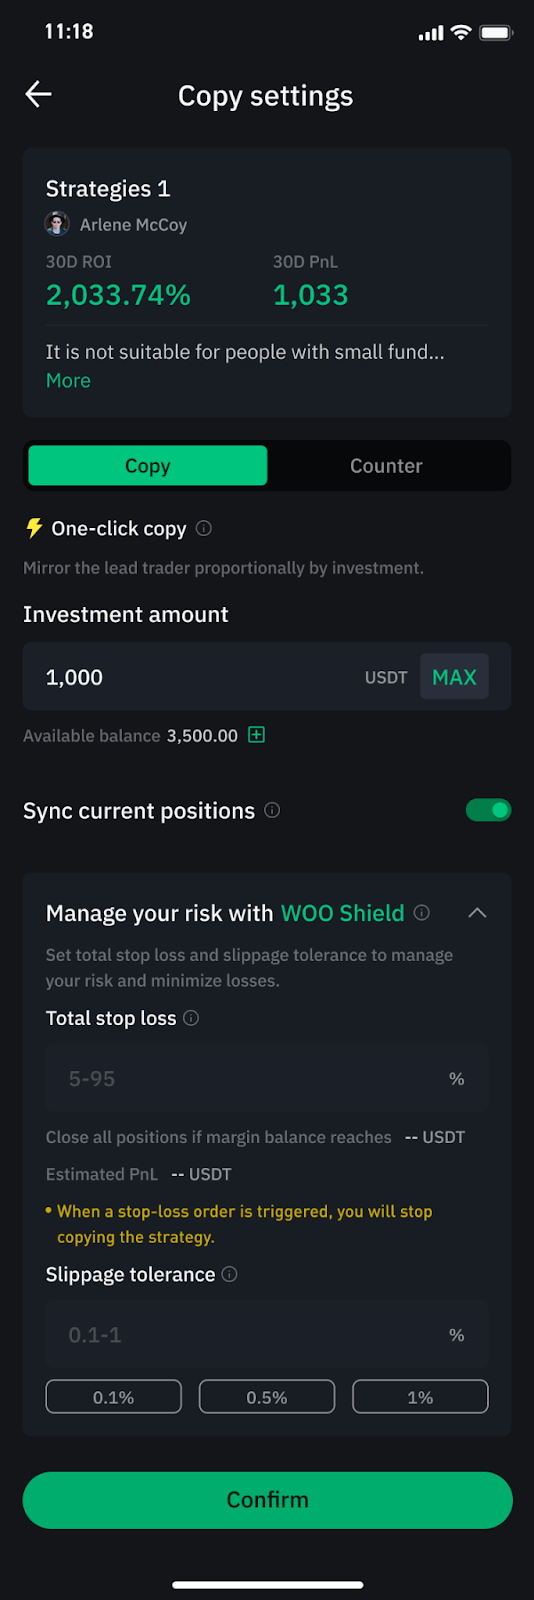534x1600 pixels.
Task: Open the WOO Shield info icon
Action: tap(422, 912)
